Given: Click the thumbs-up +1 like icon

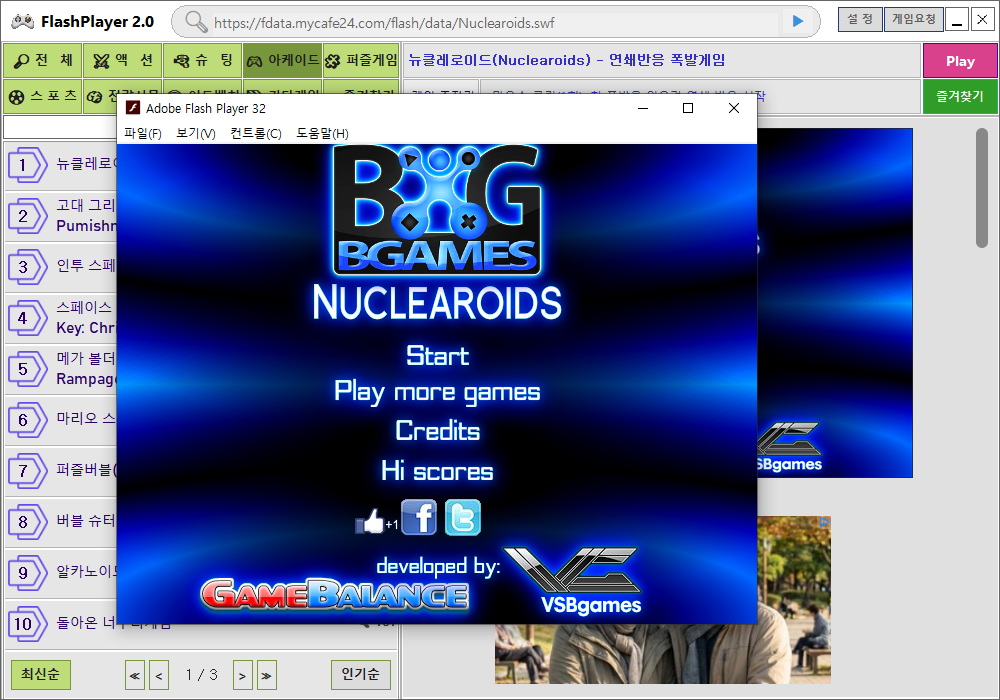Looking at the screenshot, I should tap(376, 521).
